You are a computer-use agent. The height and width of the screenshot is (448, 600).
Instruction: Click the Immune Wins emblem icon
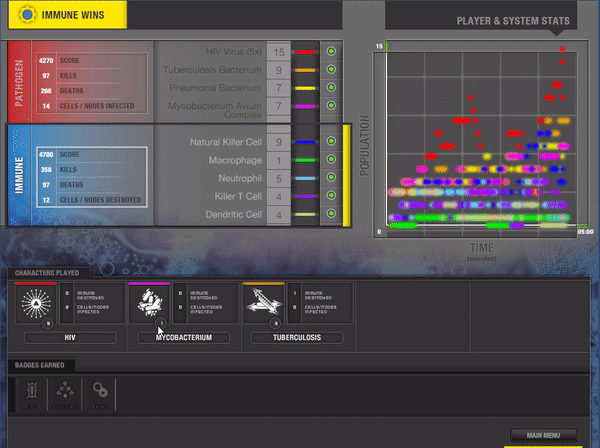(27, 15)
